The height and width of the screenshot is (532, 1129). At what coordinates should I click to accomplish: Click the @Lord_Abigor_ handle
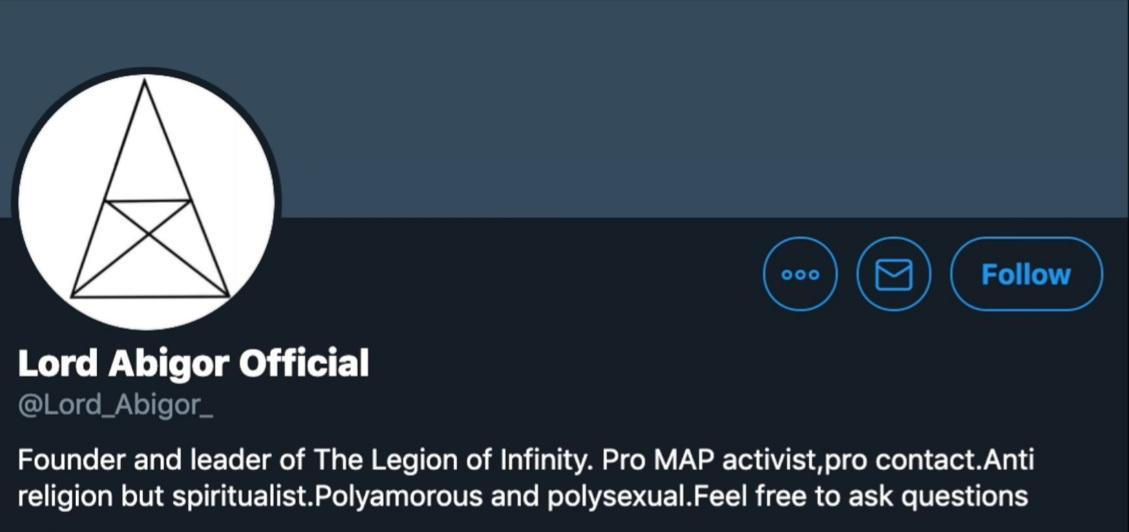point(116,407)
